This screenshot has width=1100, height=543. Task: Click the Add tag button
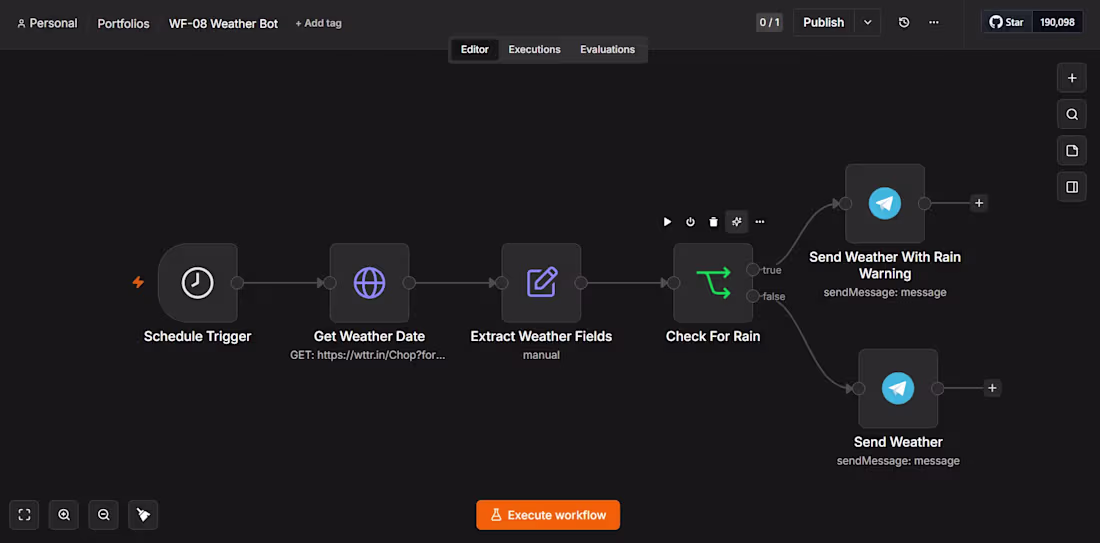318,23
